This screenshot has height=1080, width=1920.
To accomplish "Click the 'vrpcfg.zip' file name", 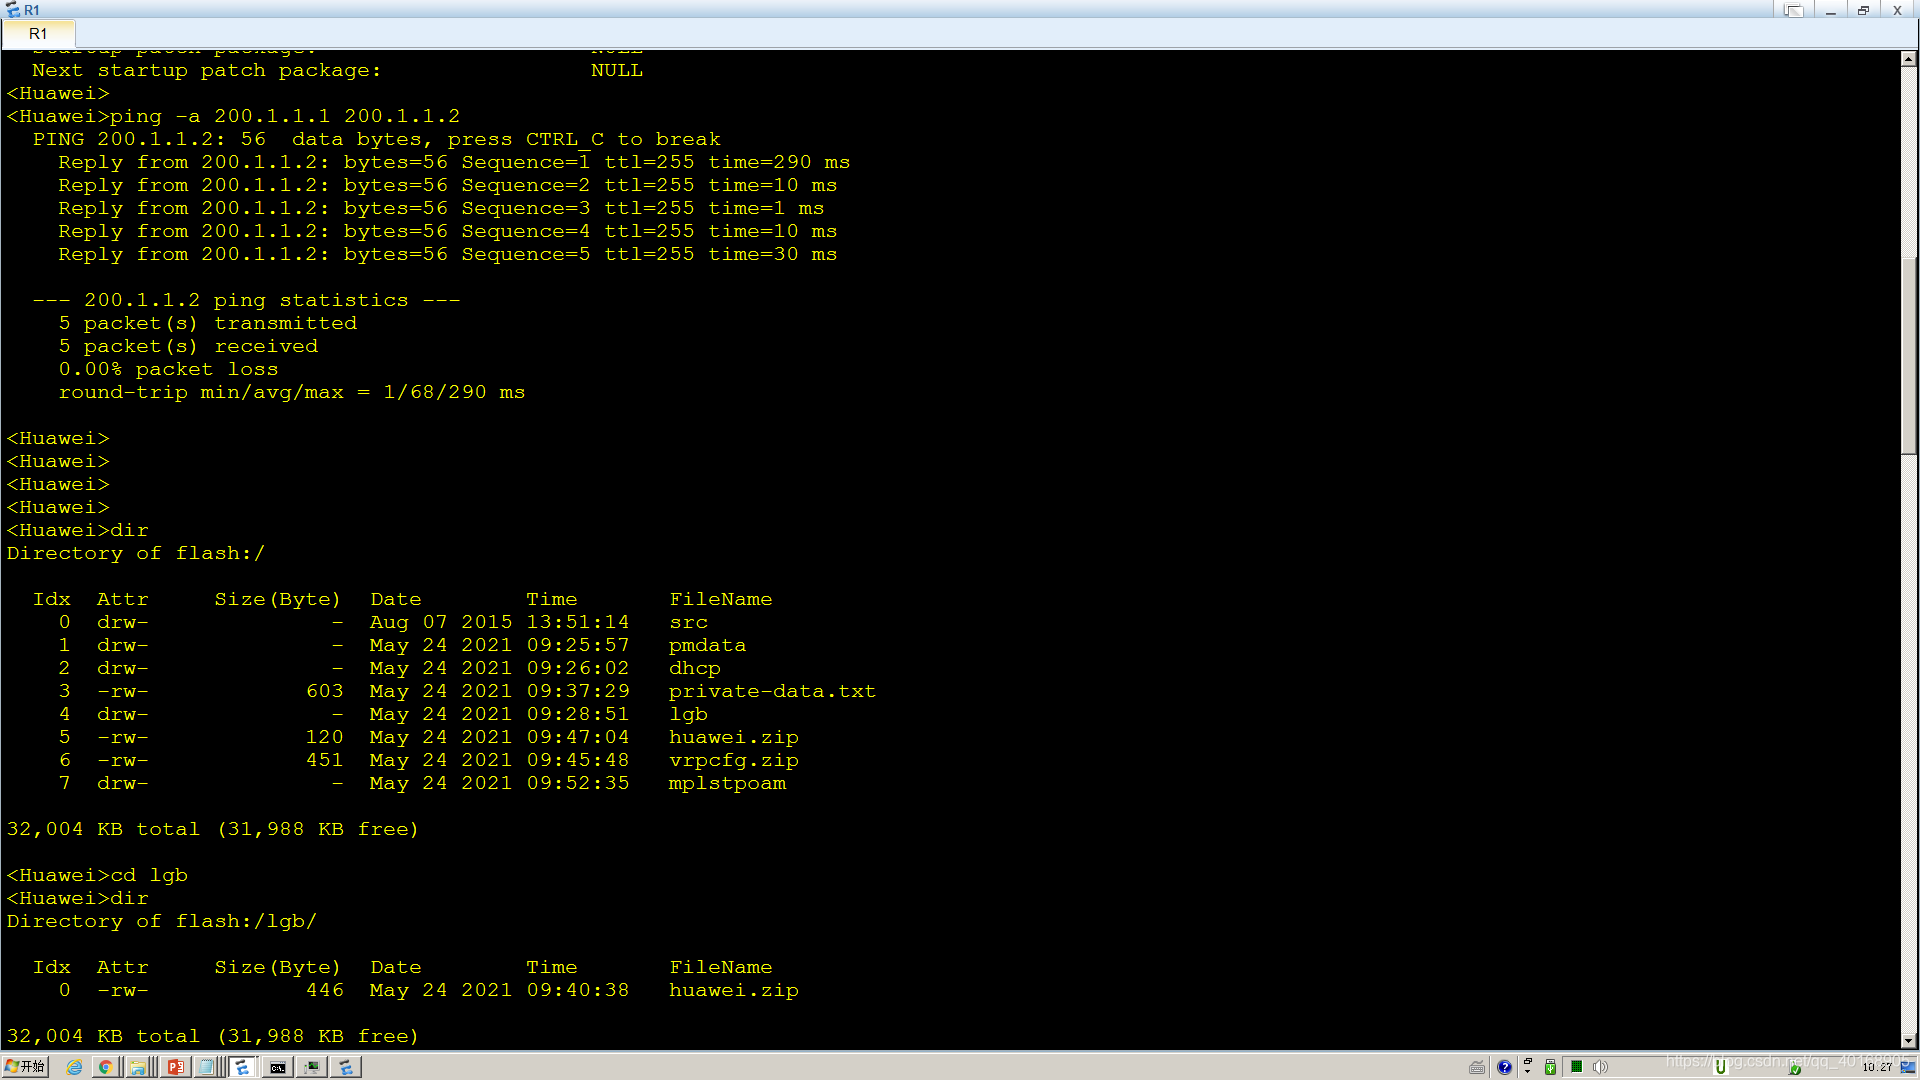I will (x=733, y=760).
